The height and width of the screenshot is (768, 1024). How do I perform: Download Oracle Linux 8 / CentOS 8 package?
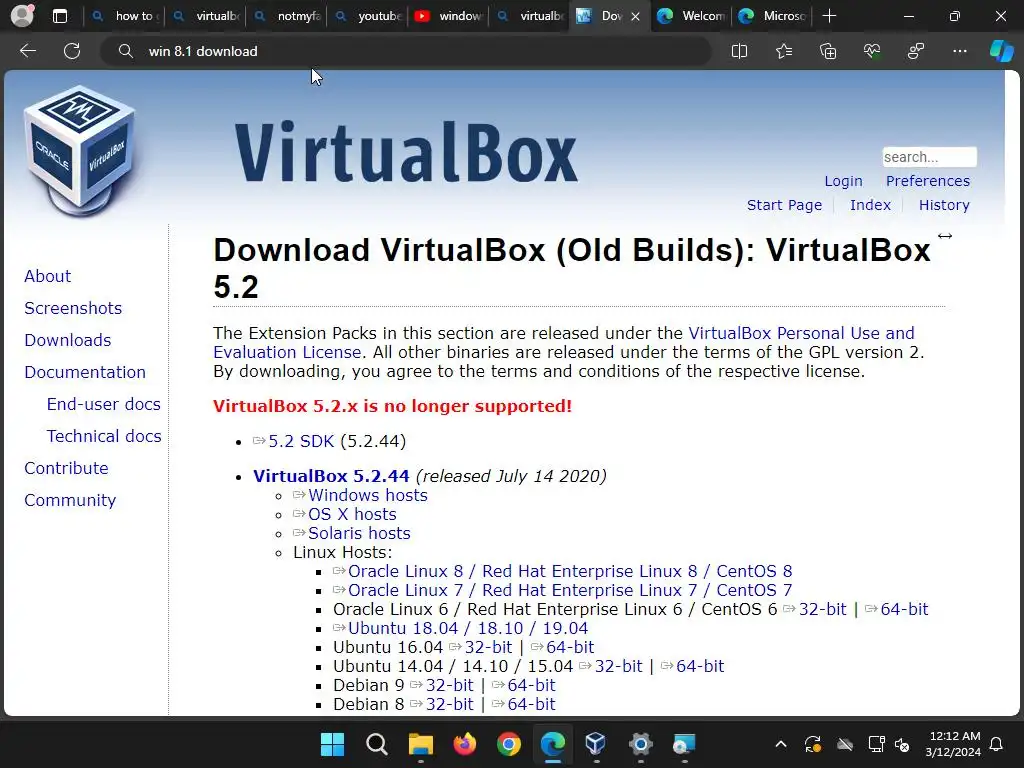tap(570, 571)
